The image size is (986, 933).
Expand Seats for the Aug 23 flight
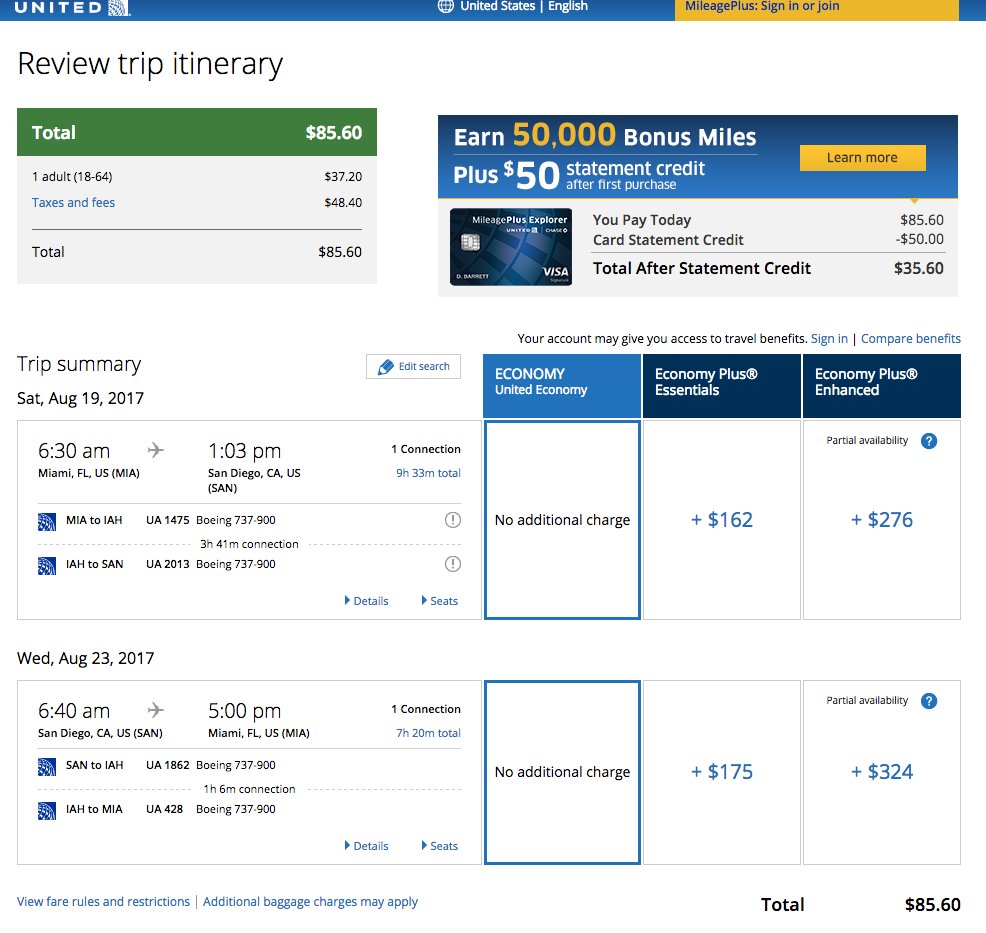point(440,846)
